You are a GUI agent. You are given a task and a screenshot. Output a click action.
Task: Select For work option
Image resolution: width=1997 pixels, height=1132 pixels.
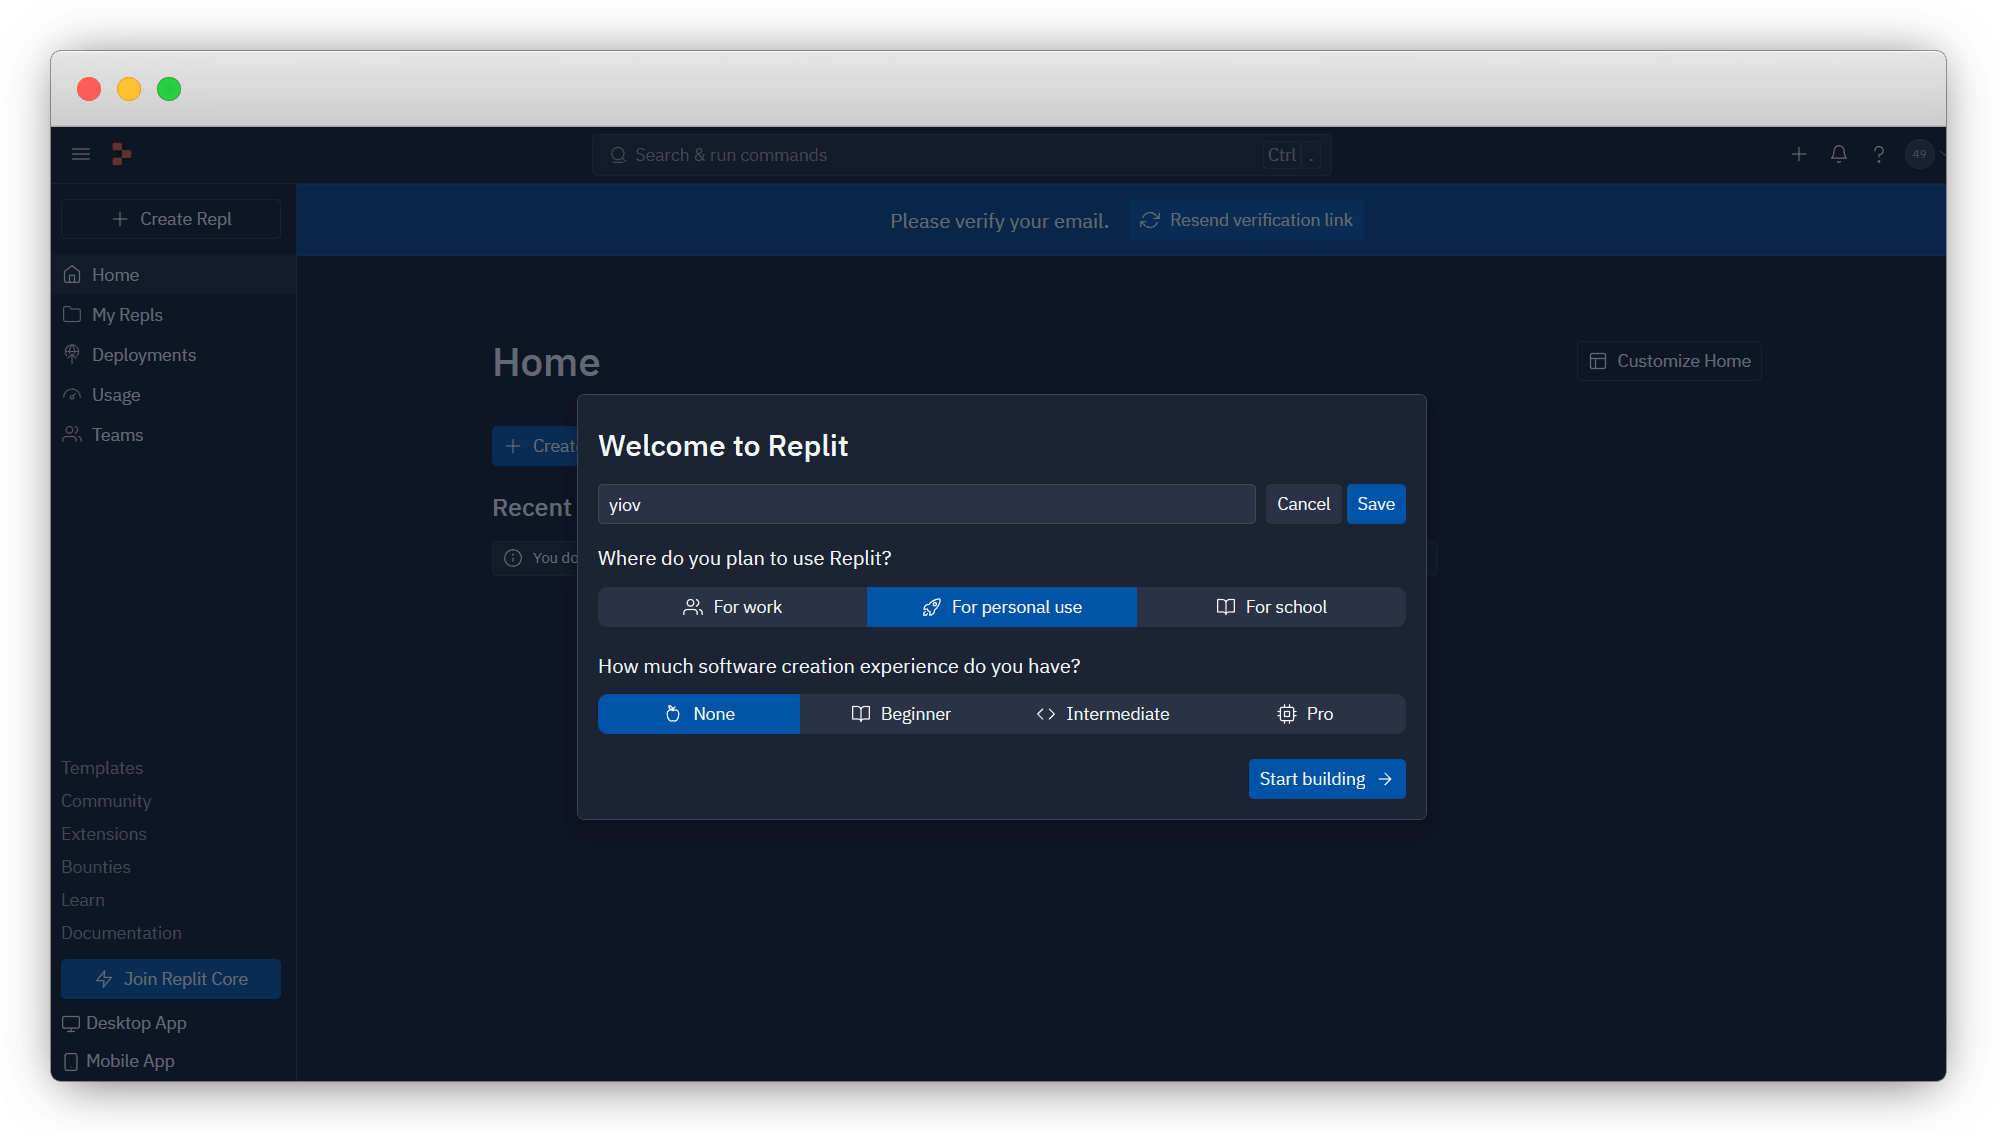click(732, 607)
